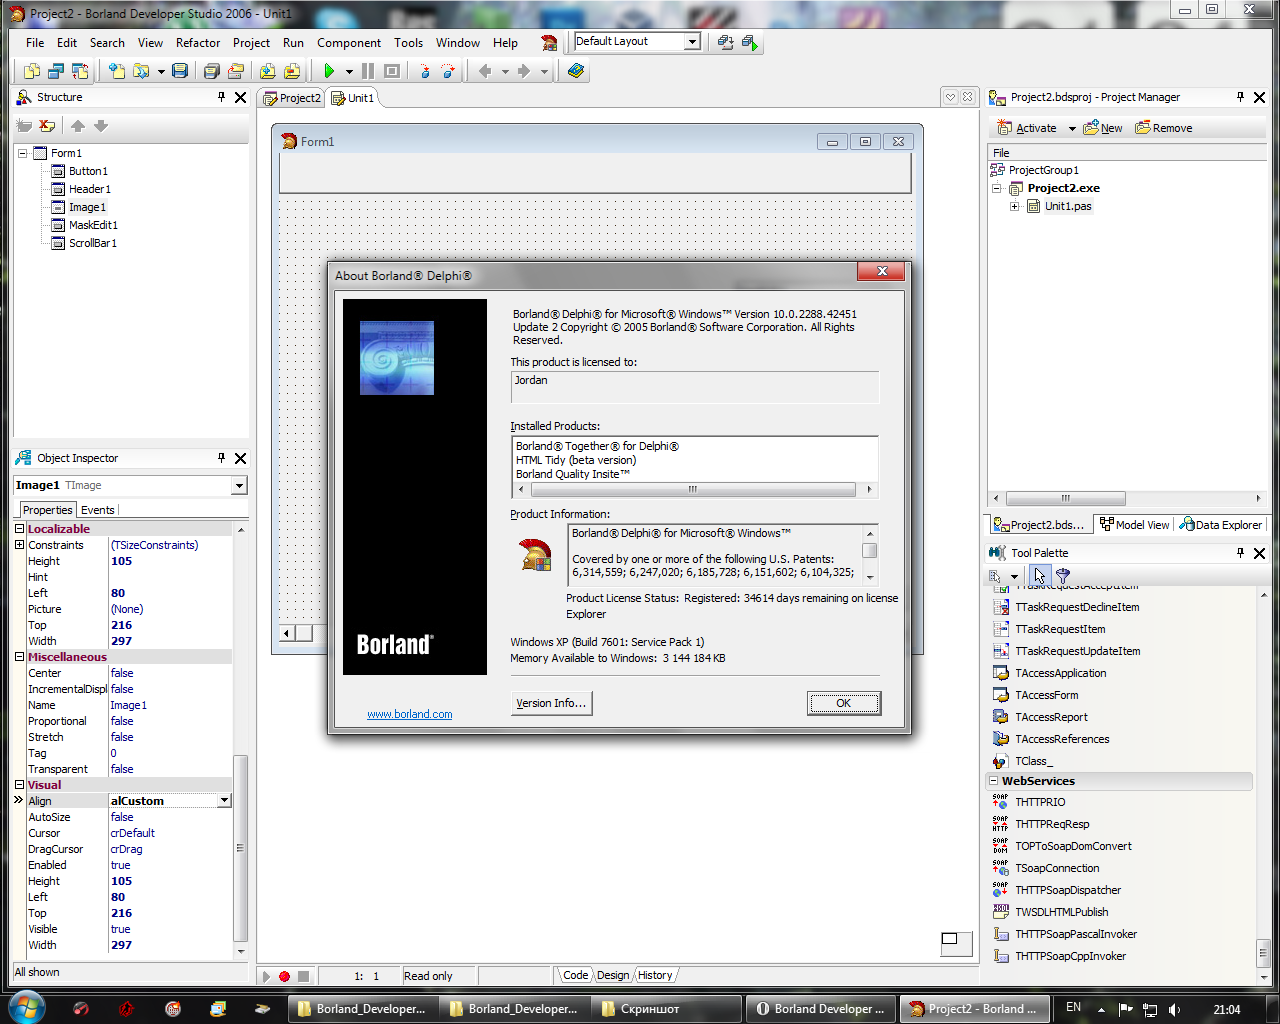1280x1024 pixels.
Task: Click the filter funnel icon in Tool Palette
Action: (x=1063, y=576)
